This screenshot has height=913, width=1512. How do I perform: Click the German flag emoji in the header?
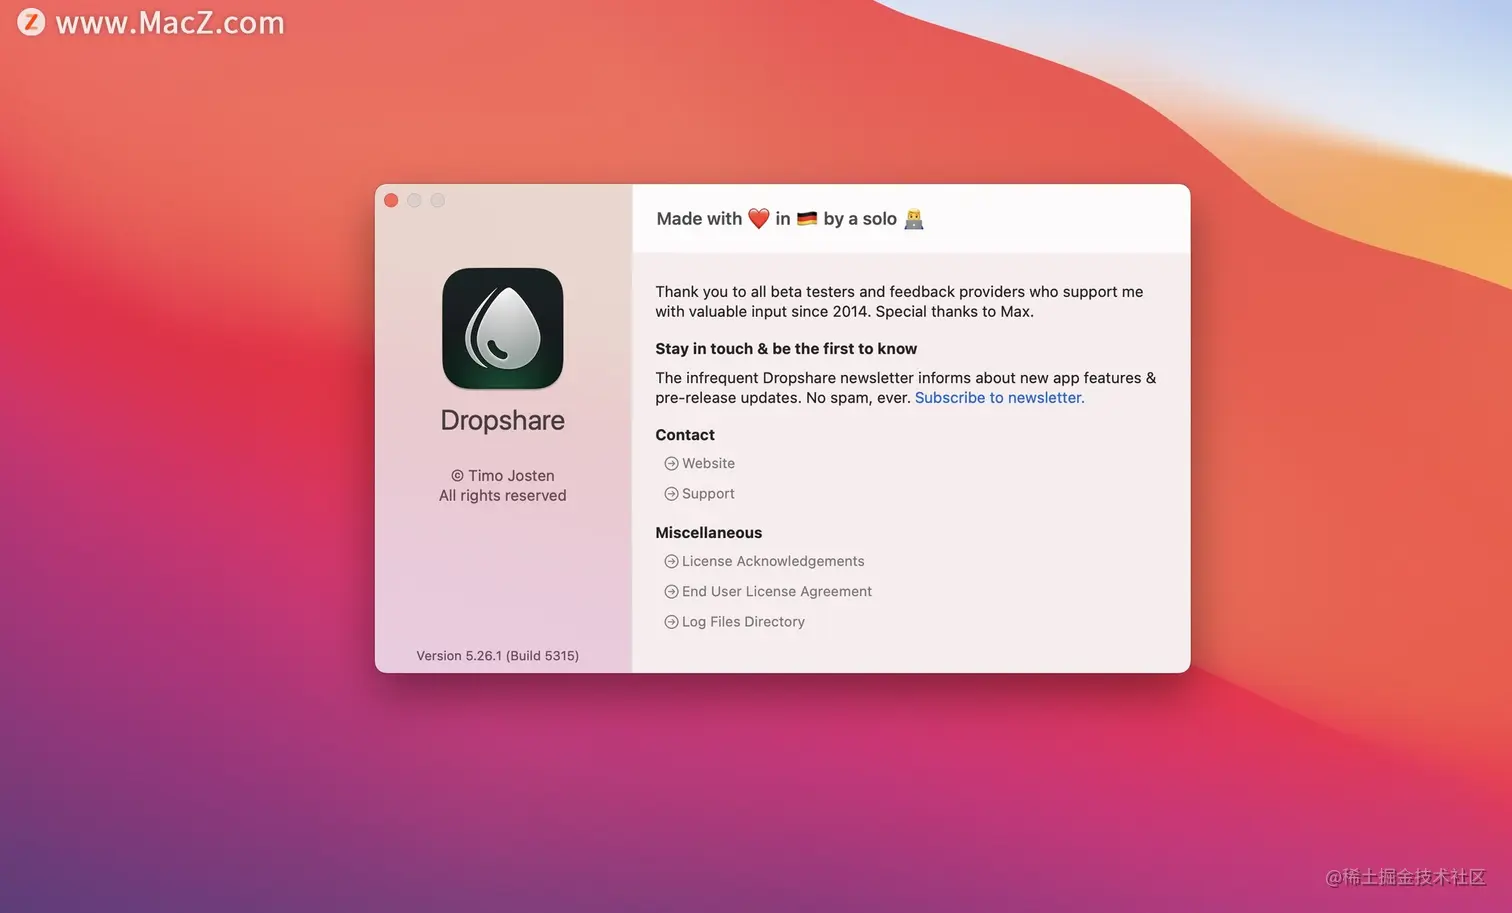click(x=807, y=219)
